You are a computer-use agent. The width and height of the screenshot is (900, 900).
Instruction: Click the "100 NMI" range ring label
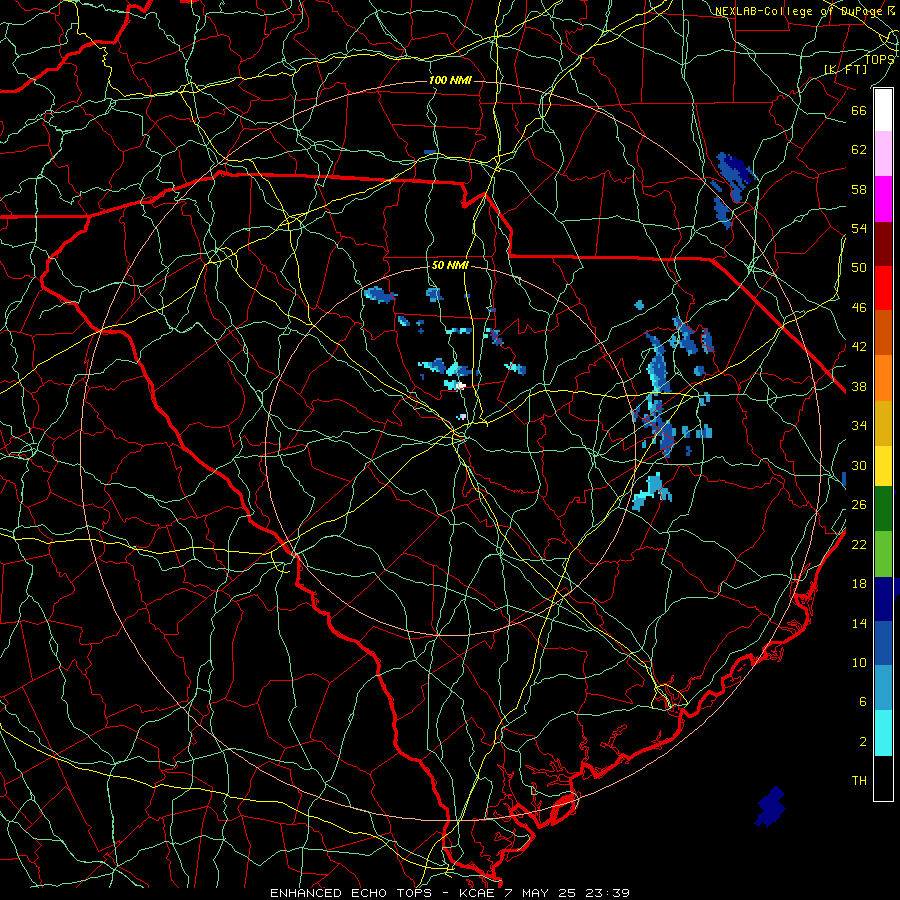tap(450, 80)
